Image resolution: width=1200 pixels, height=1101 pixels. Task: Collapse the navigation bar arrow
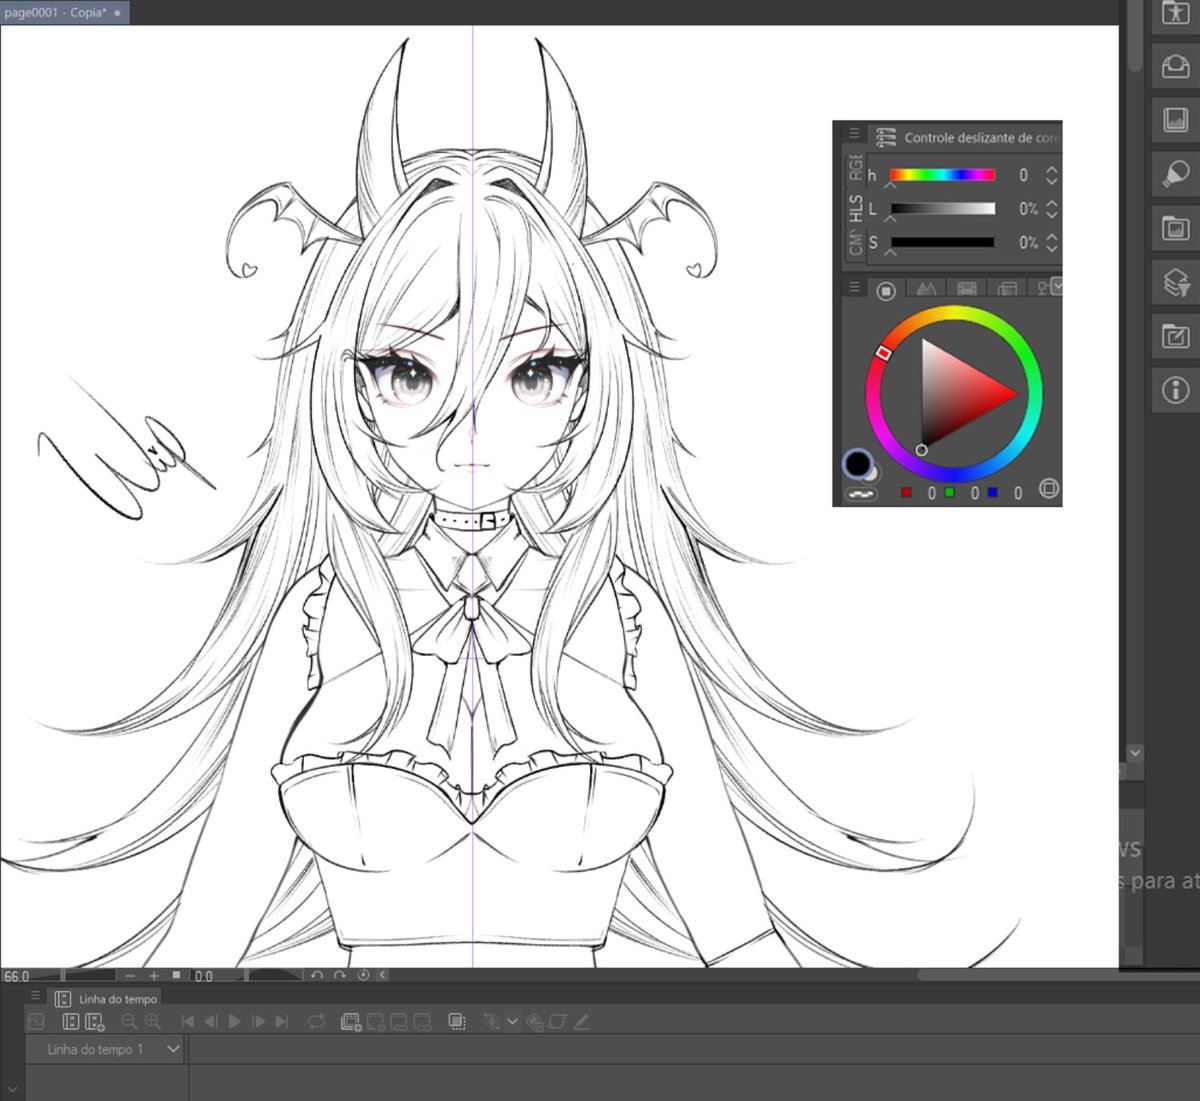coord(383,975)
